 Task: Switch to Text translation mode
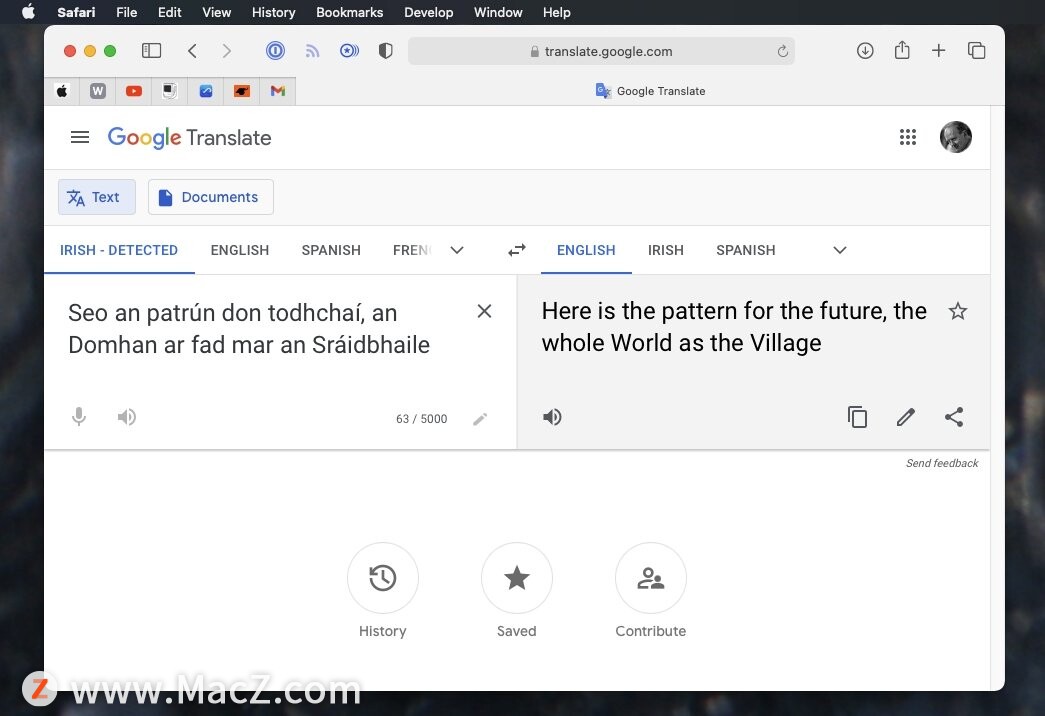tap(97, 197)
